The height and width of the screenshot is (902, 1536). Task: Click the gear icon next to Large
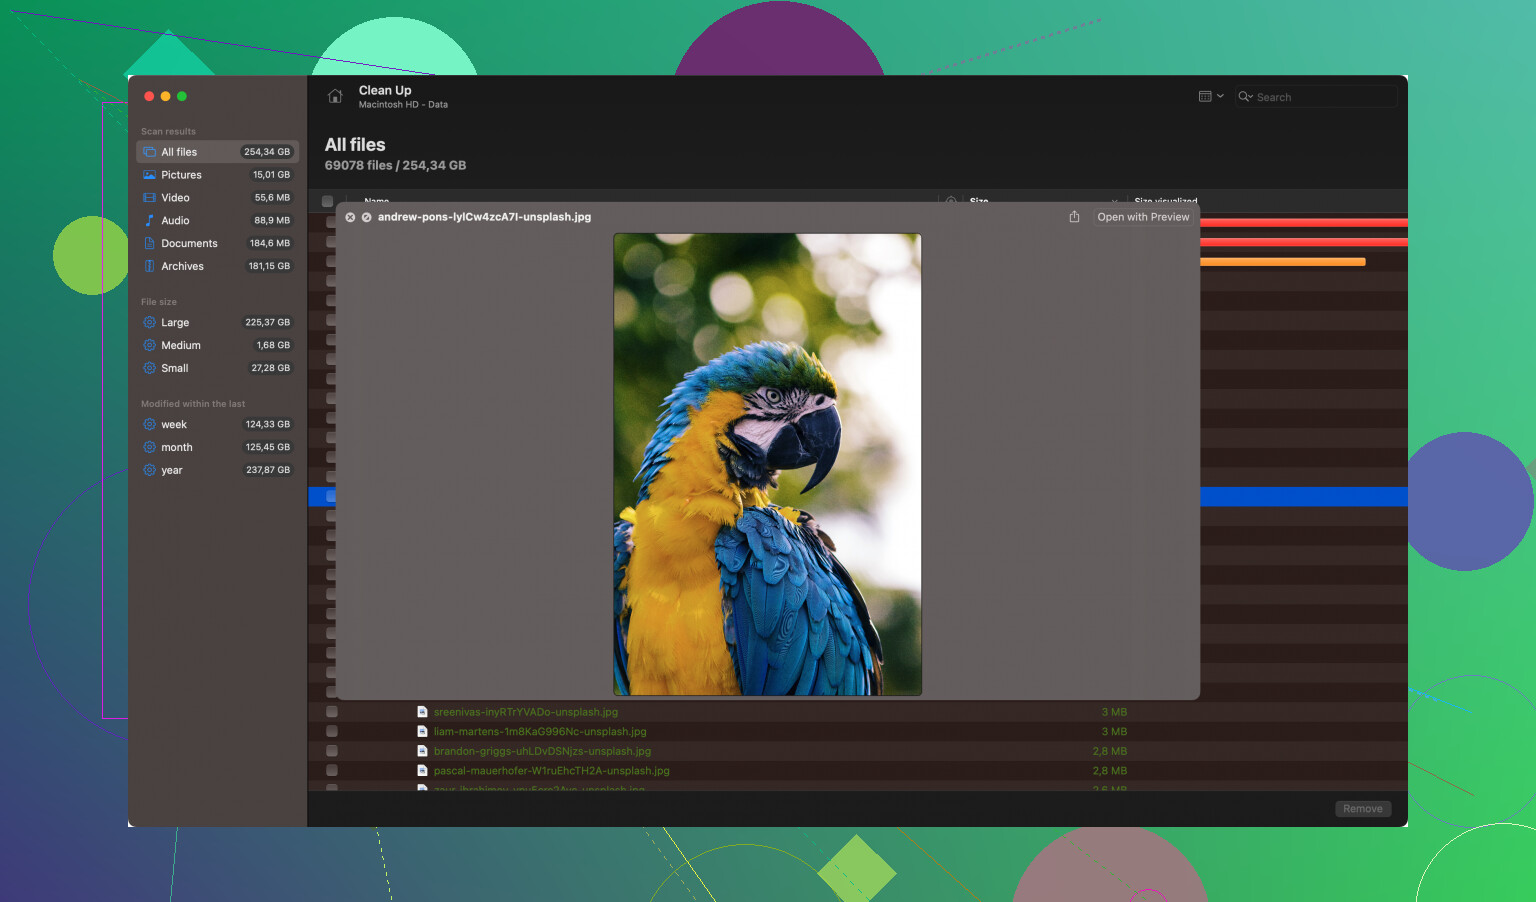click(x=149, y=323)
